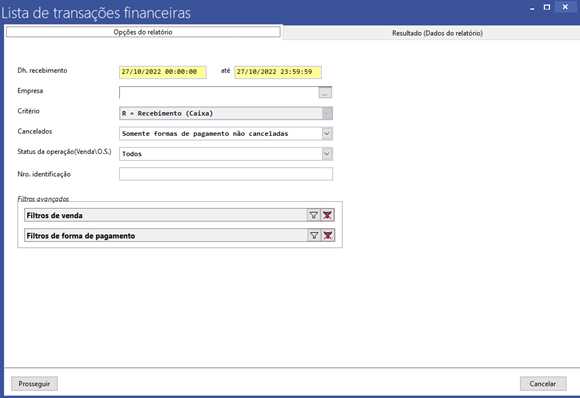Focus the start date Dh. recebimento field

click(x=163, y=72)
